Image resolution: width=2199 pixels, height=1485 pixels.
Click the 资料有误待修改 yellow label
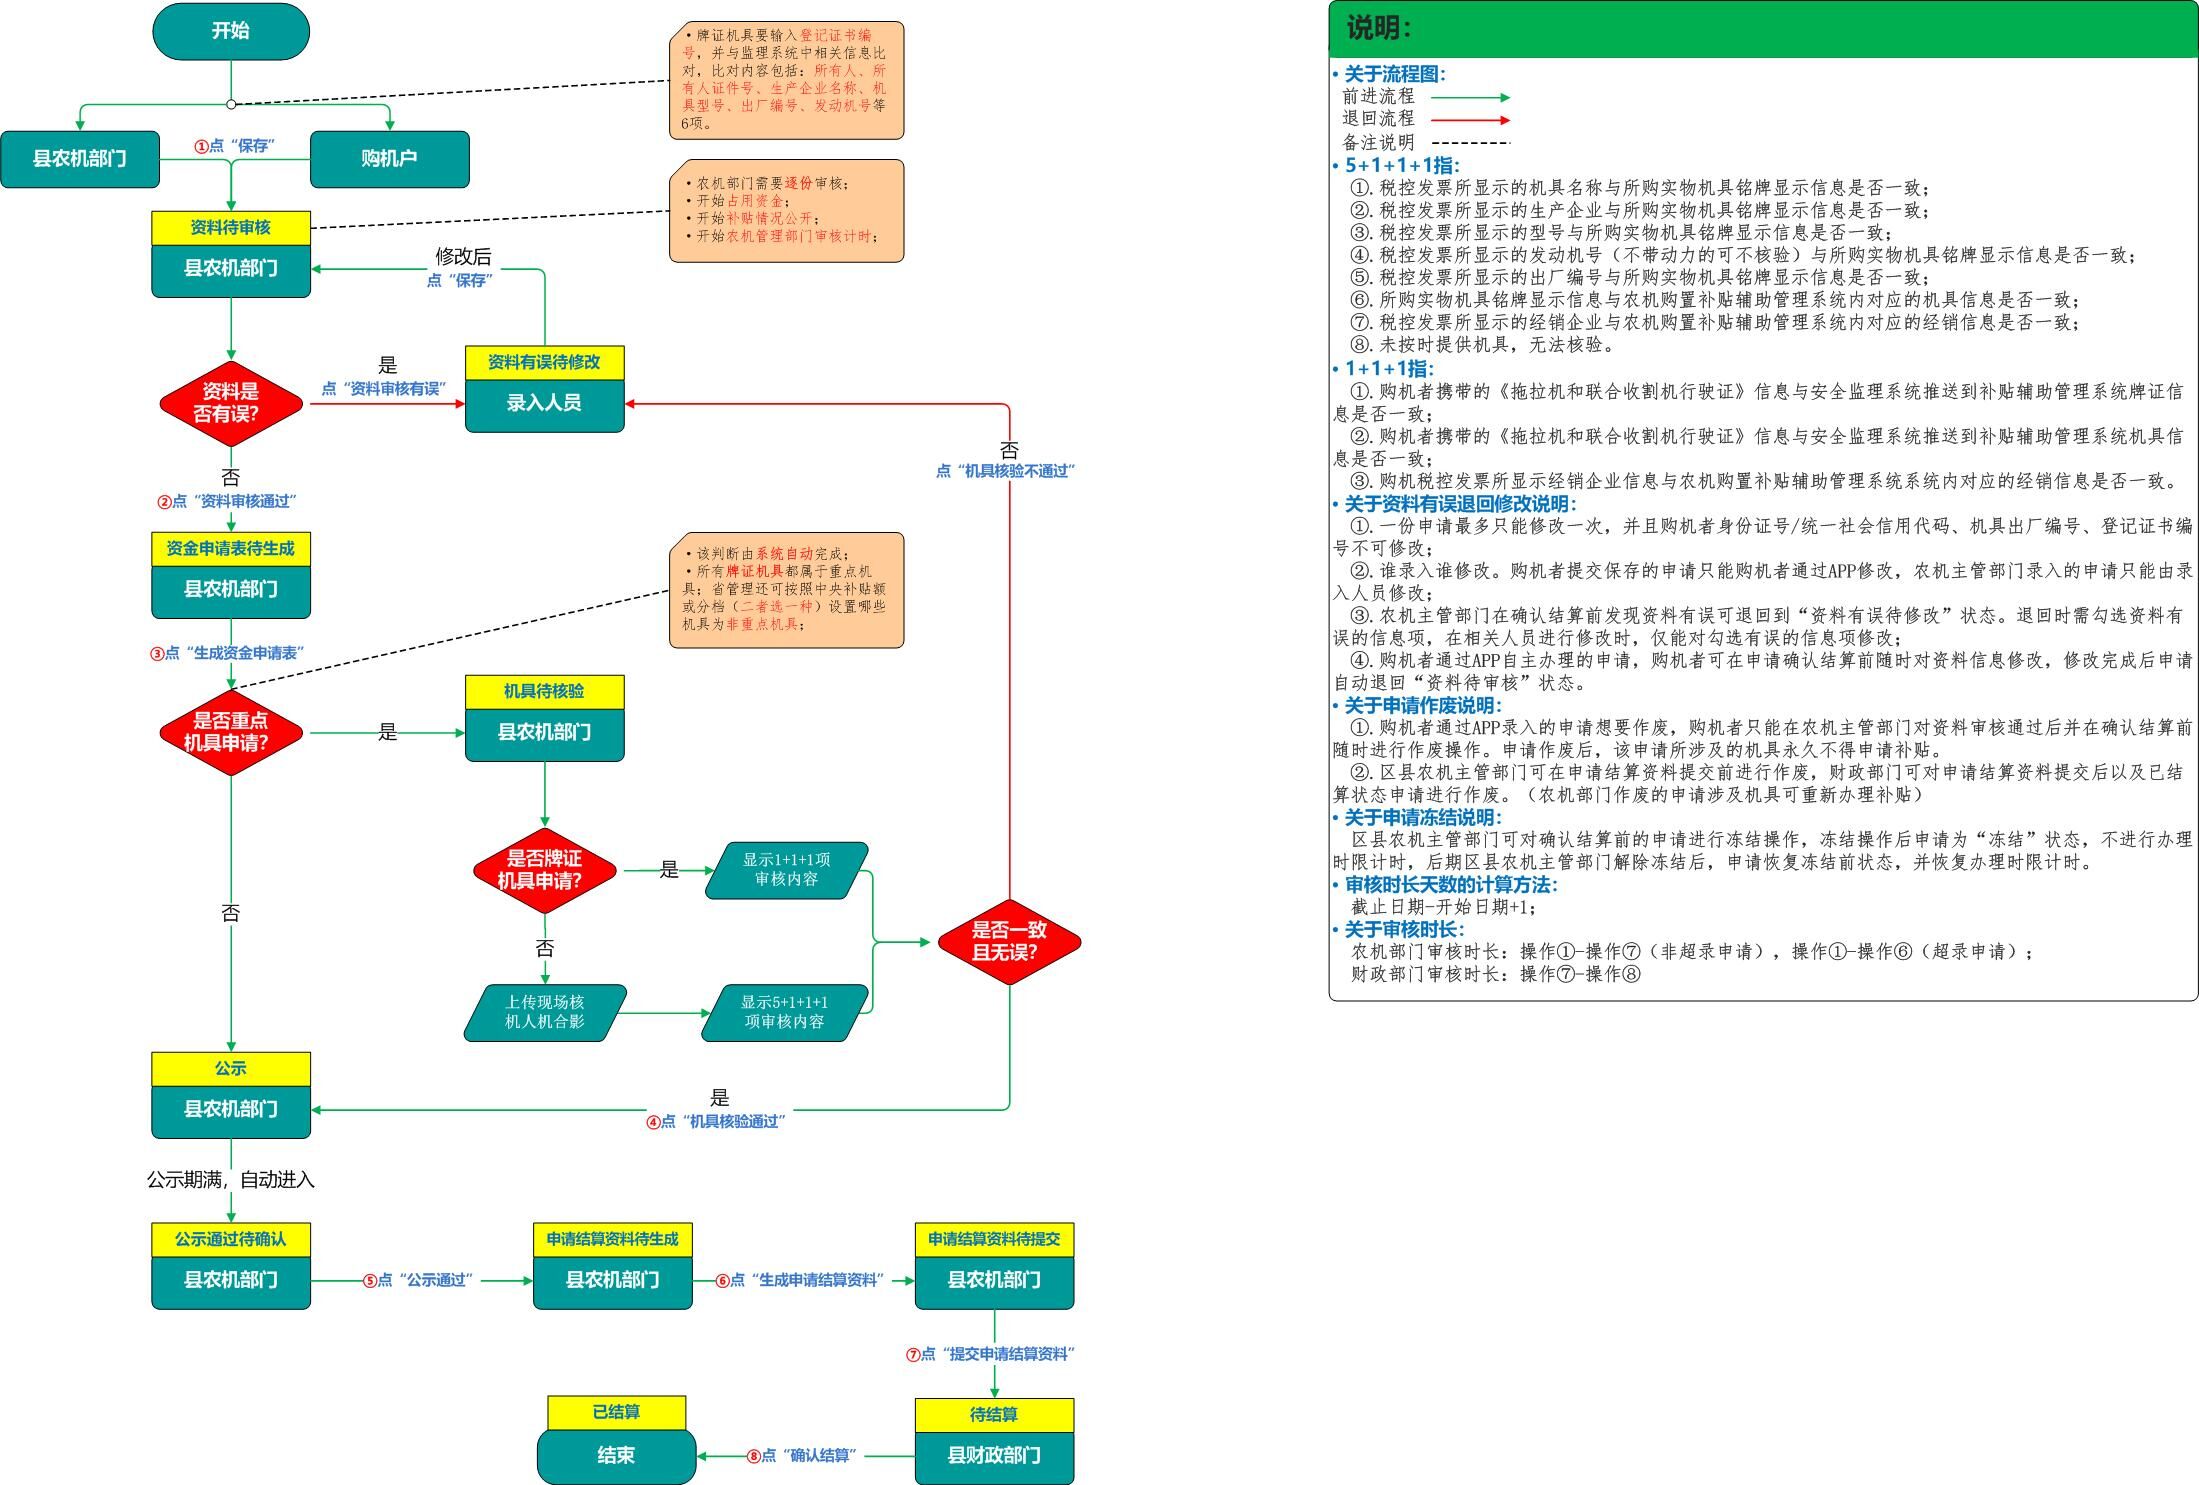pos(544,362)
